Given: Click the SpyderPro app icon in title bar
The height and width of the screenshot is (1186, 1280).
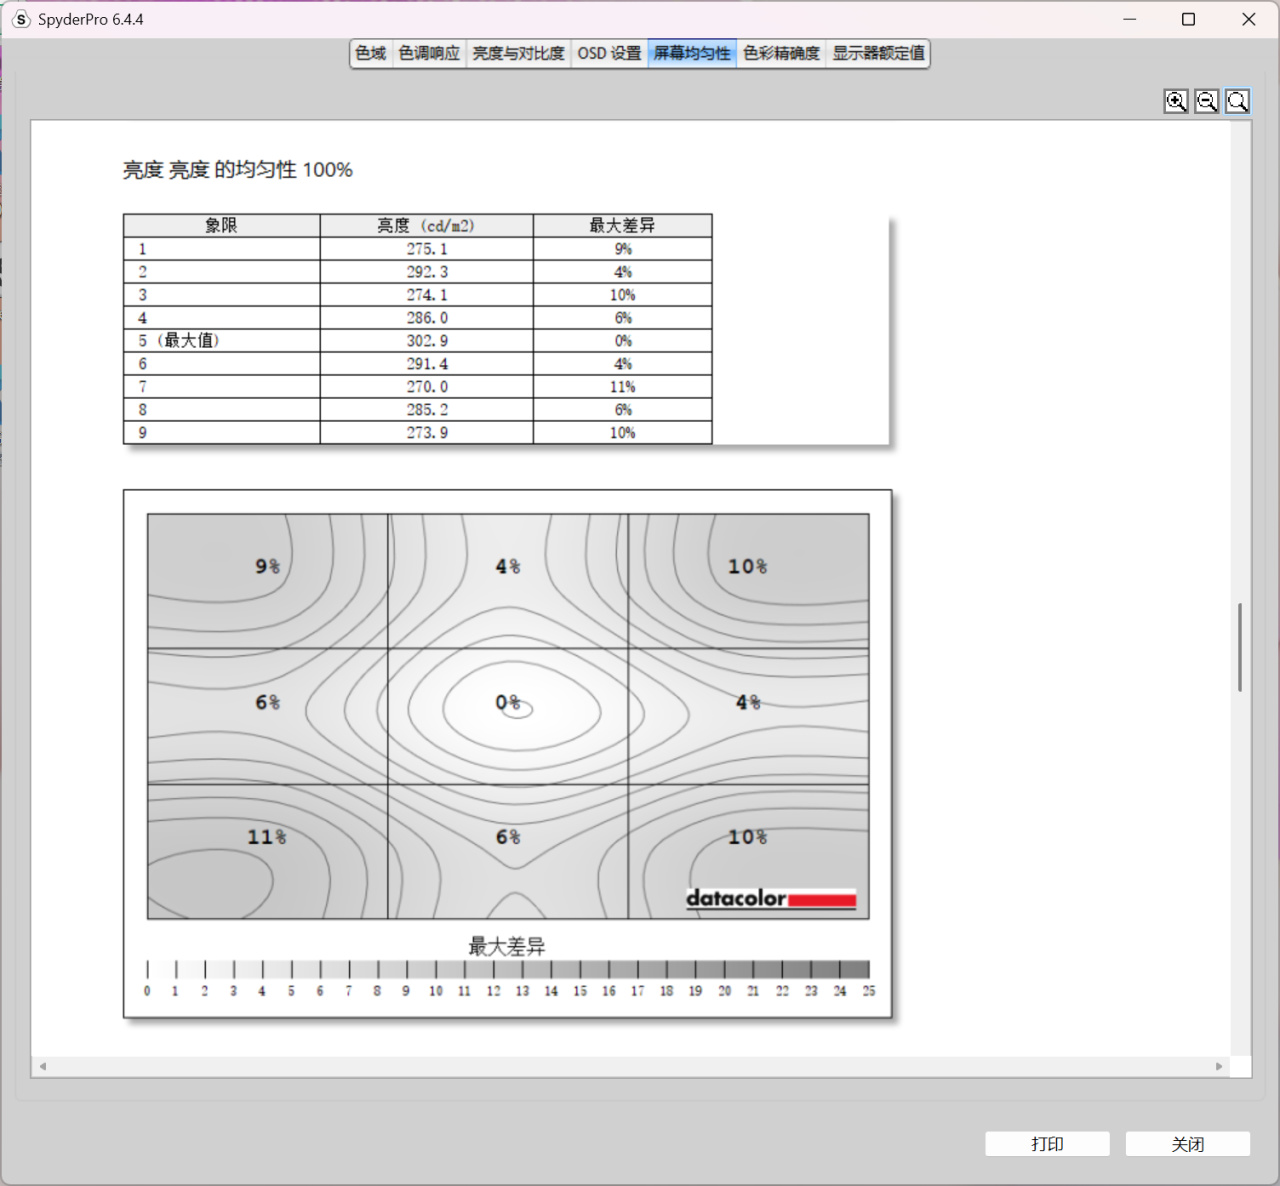Looking at the screenshot, I should 21,19.
